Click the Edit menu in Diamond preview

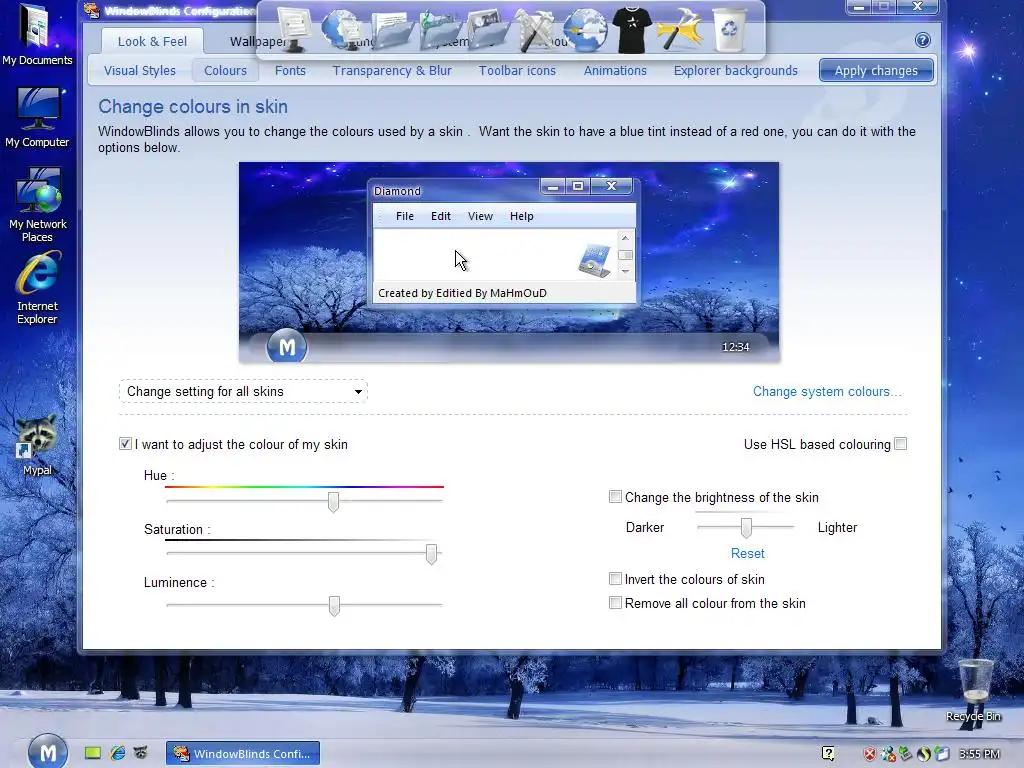click(x=441, y=216)
